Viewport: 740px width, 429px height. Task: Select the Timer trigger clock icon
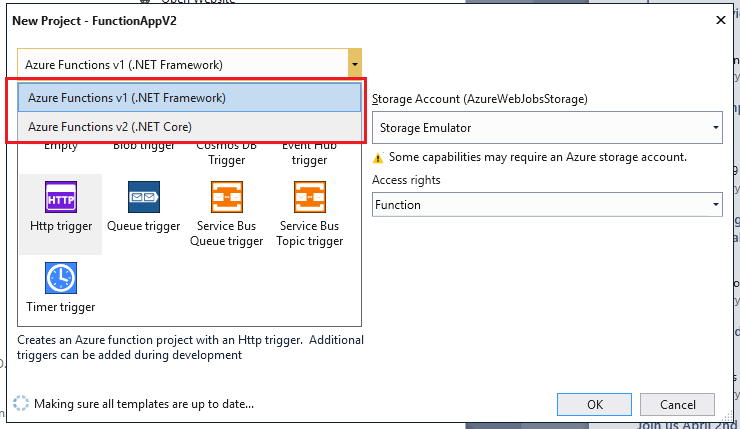point(61,278)
